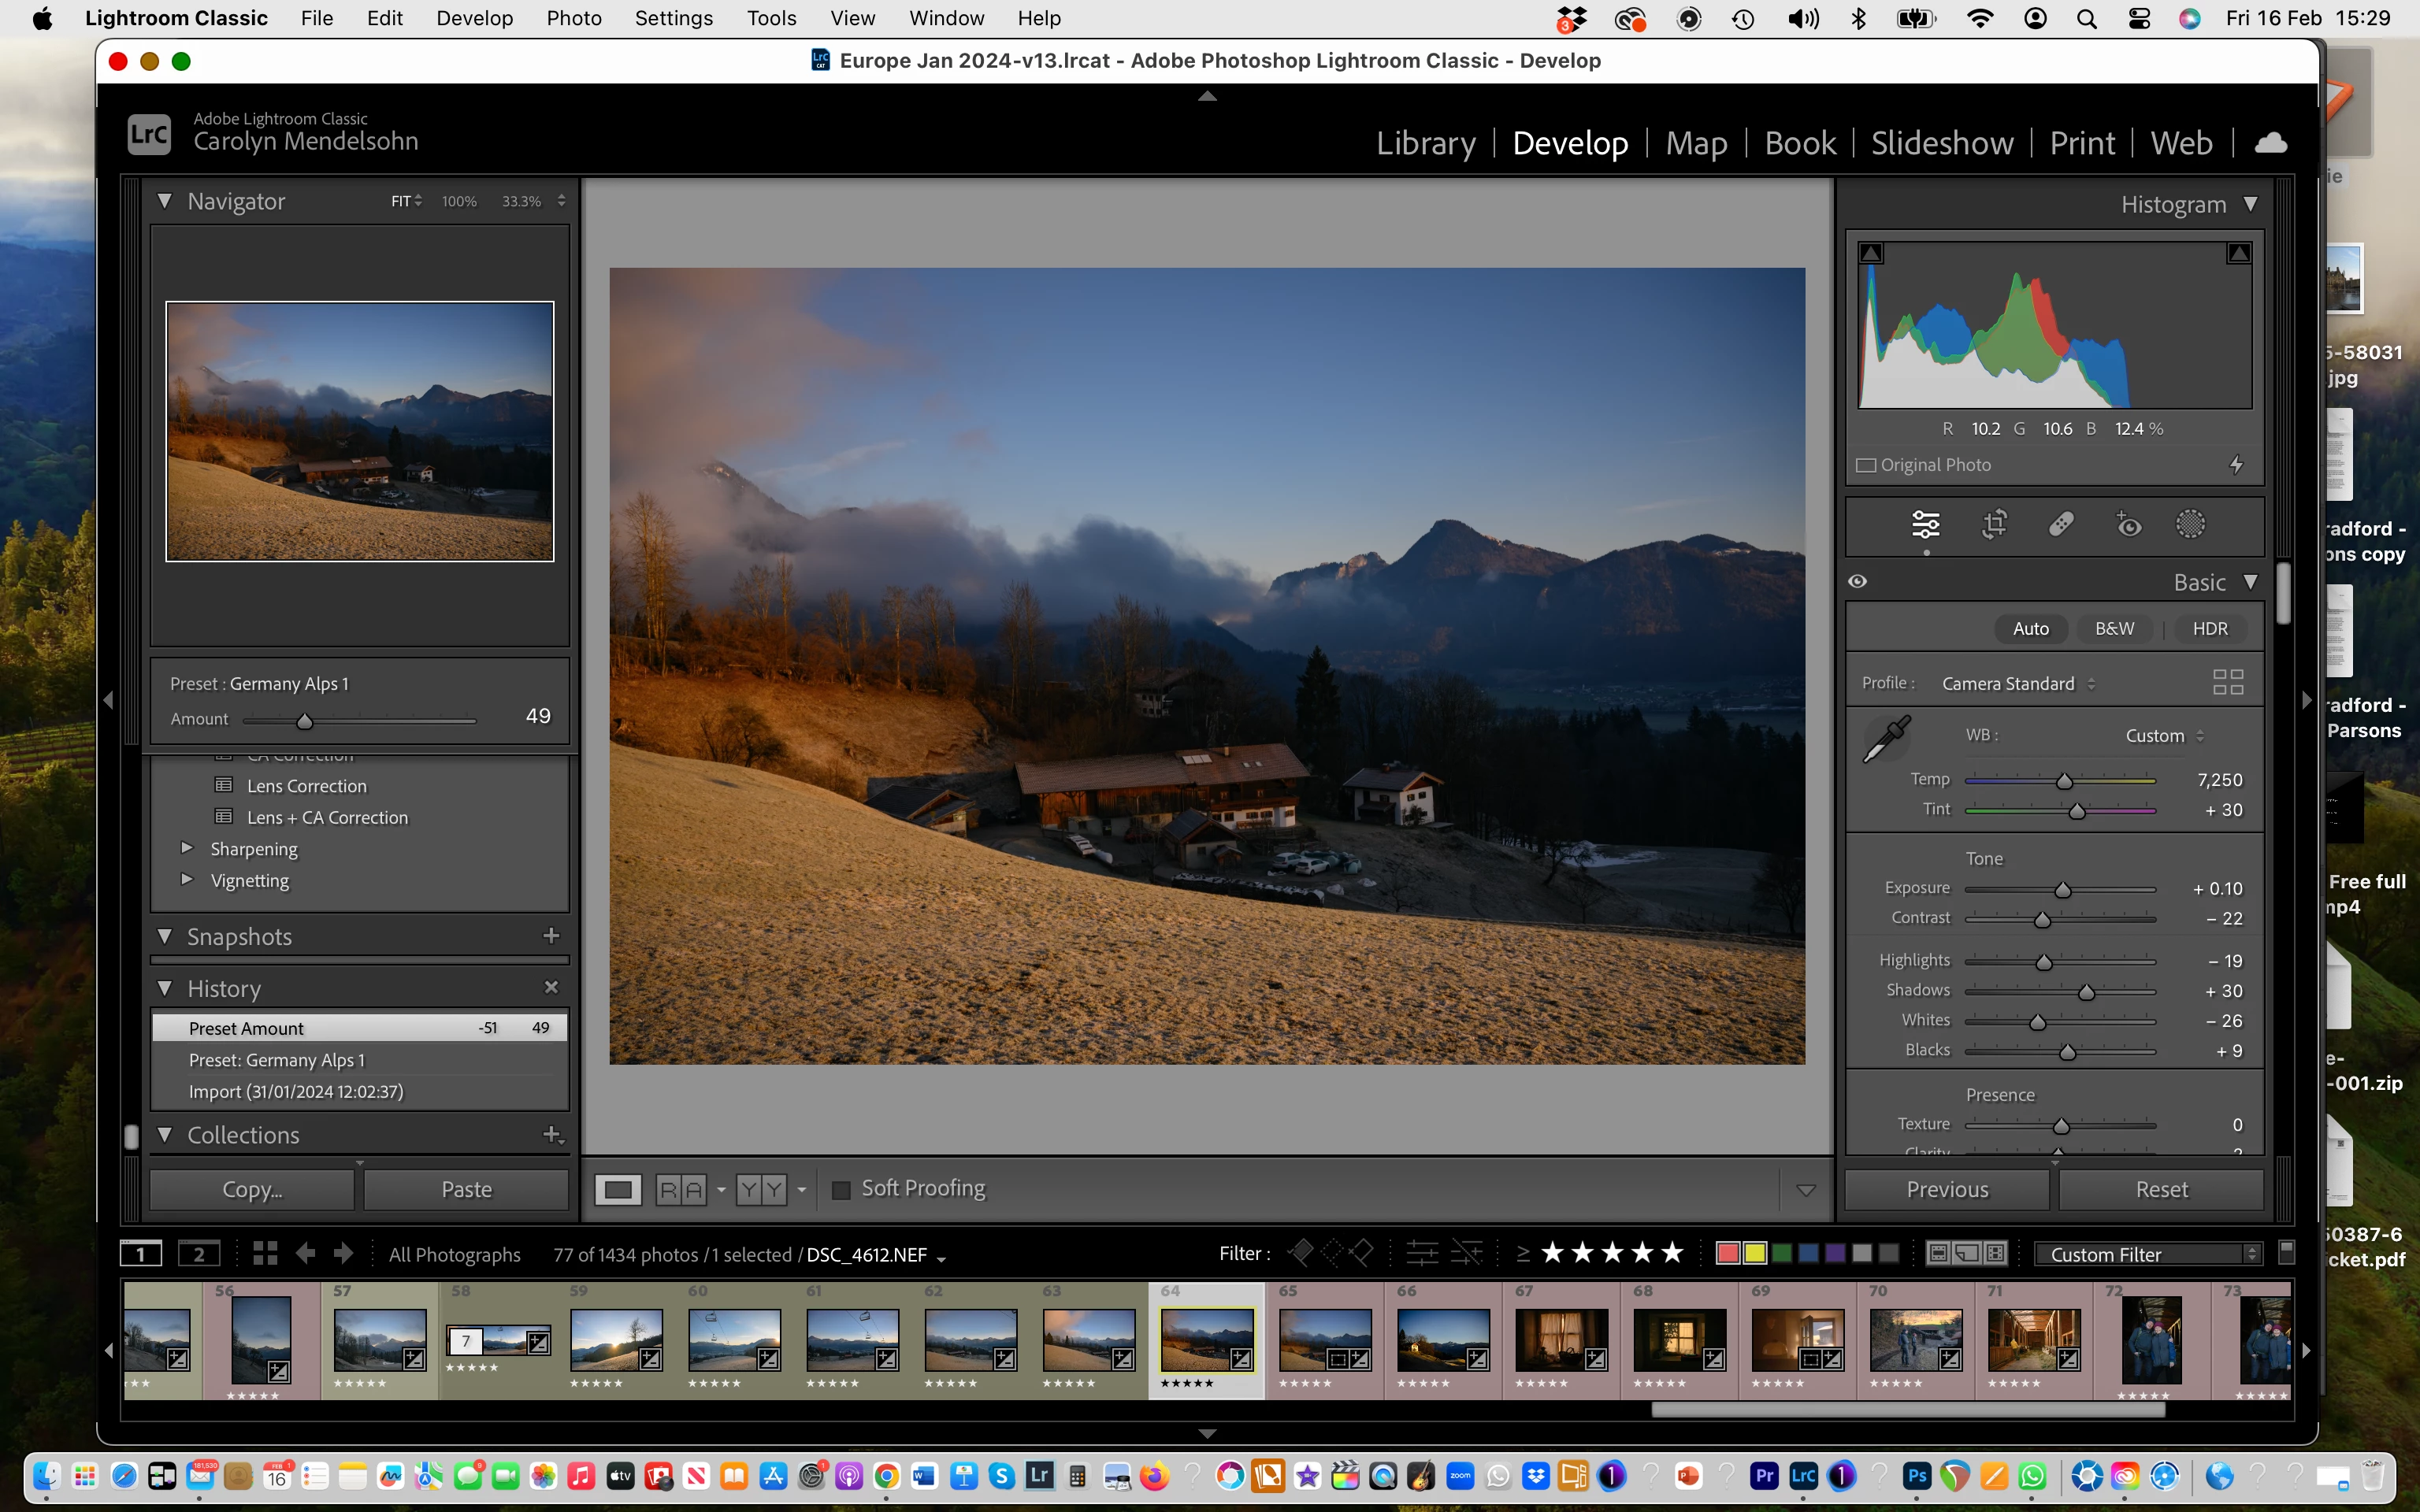Open the Red Eye Correction tool

[2128, 524]
